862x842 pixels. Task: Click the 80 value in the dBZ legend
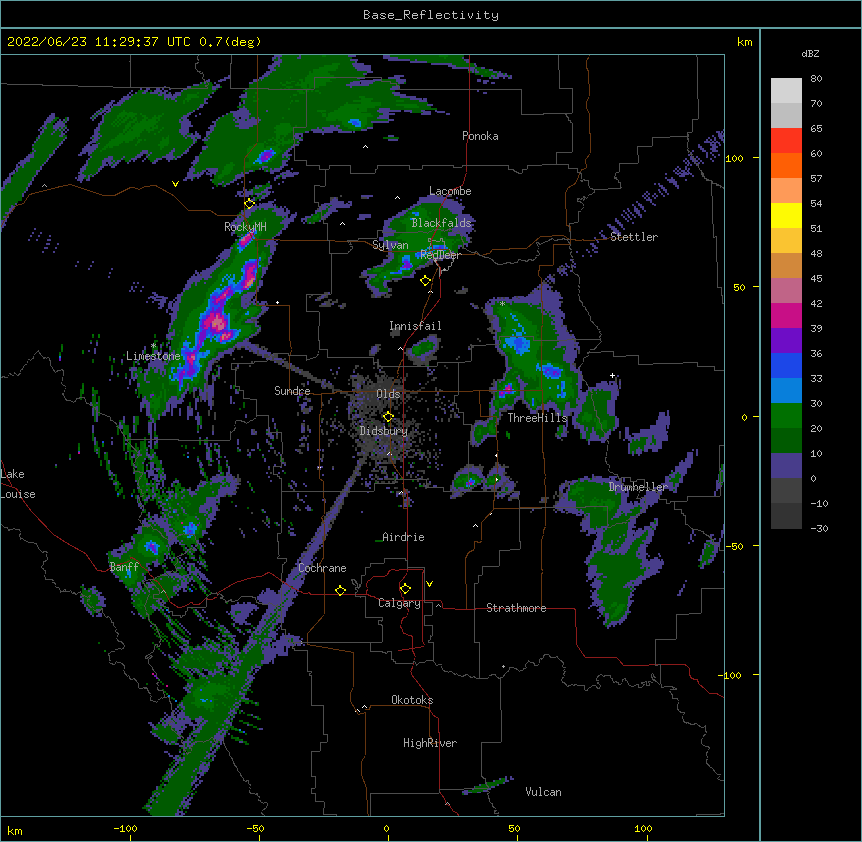pos(816,79)
